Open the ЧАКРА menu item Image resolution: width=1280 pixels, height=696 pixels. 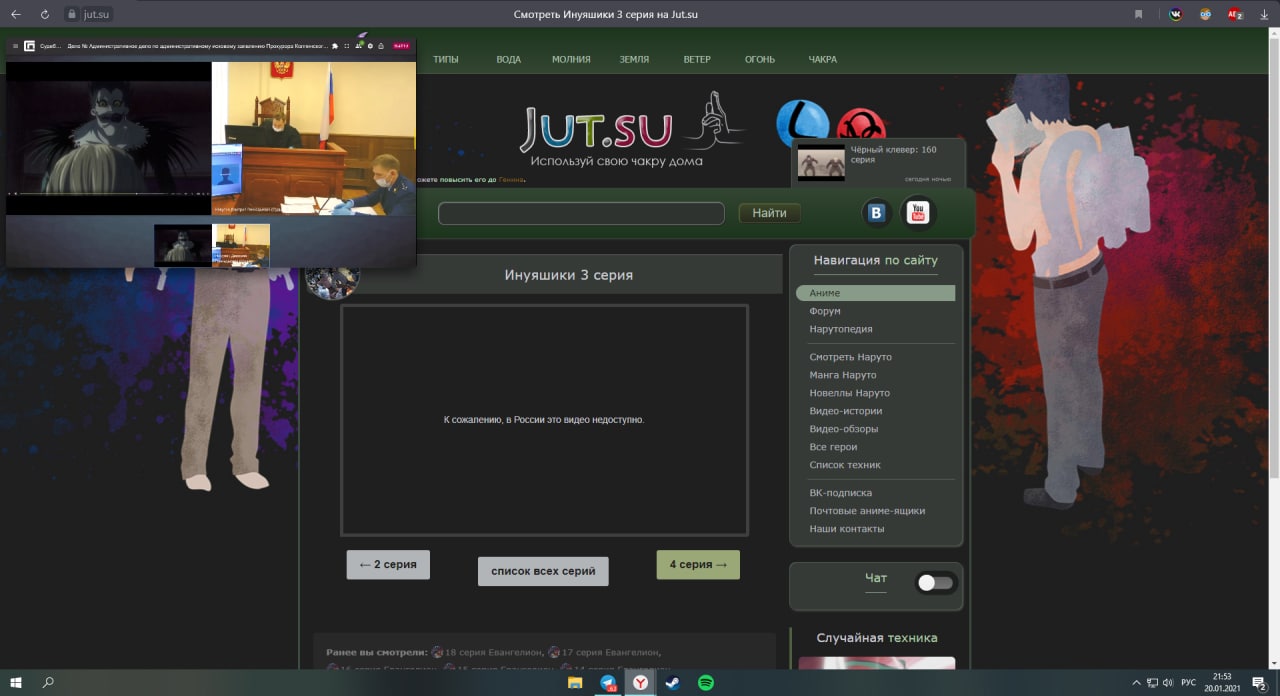pyautogui.click(x=823, y=59)
